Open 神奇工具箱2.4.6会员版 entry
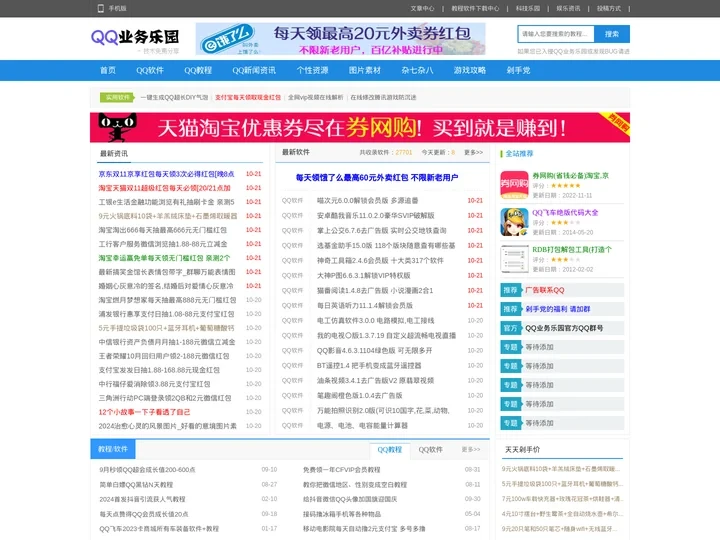This screenshot has width=720, height=540. (x=380, y=260)
